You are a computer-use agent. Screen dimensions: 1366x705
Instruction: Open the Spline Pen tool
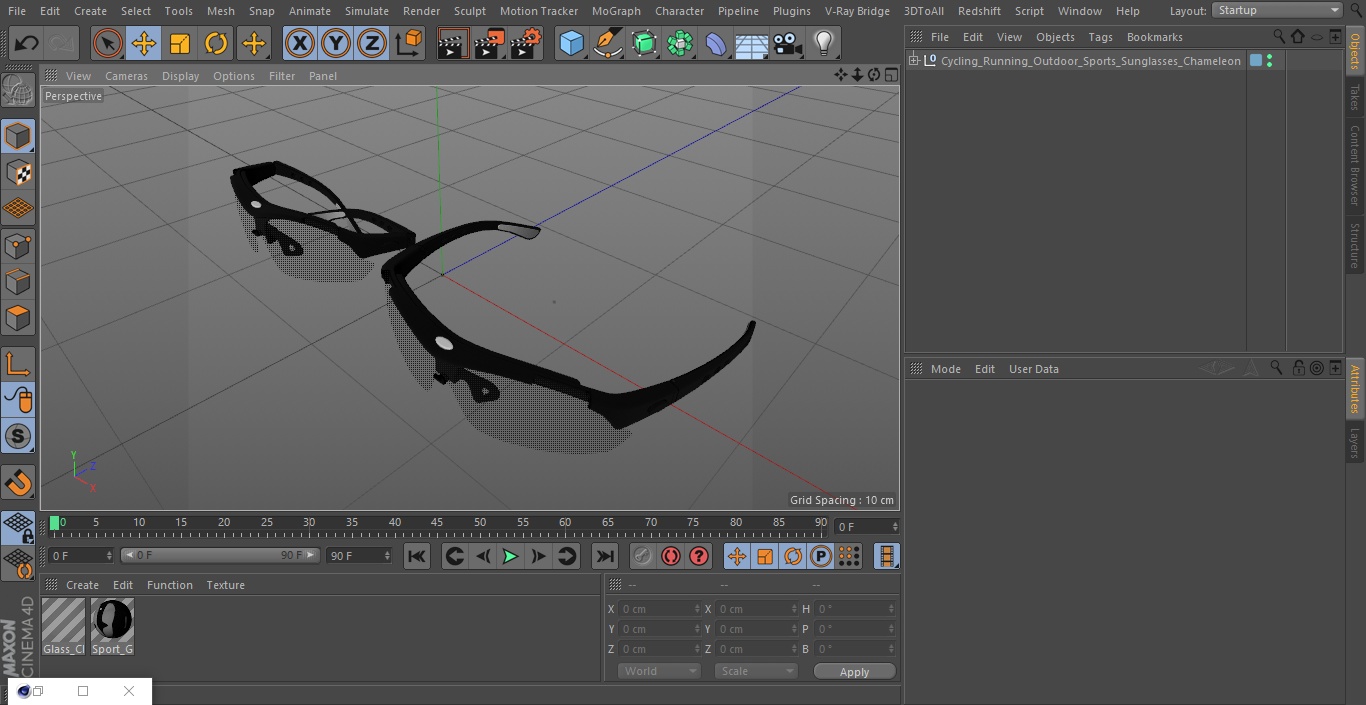pos(607,44)
